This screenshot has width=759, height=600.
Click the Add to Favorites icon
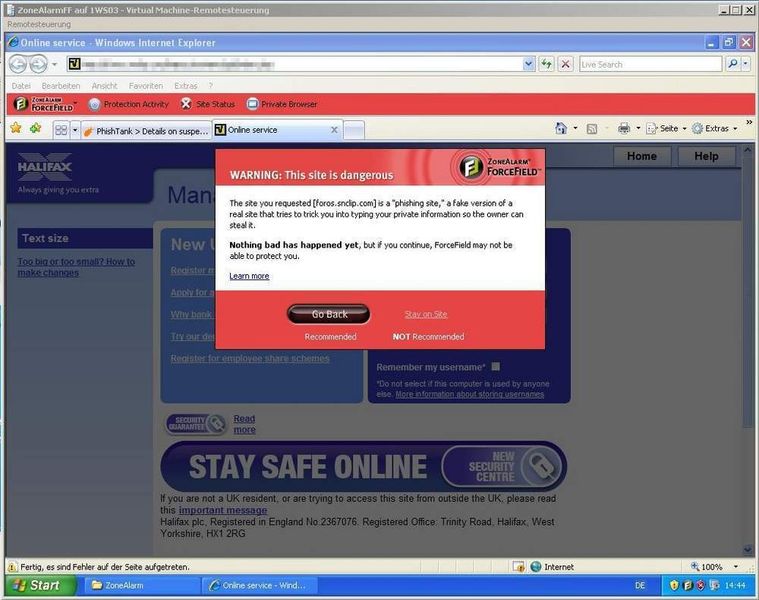point(35,128)
